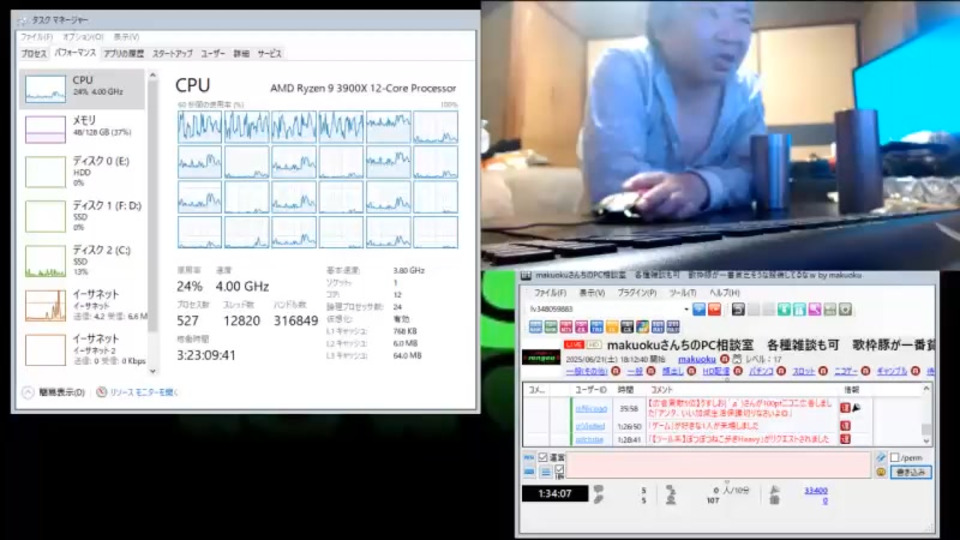The height and width of the screenshot is (540, 960).
Task: Click the black plugin icon in second toolbar row
Action: [x=627, y=327]
